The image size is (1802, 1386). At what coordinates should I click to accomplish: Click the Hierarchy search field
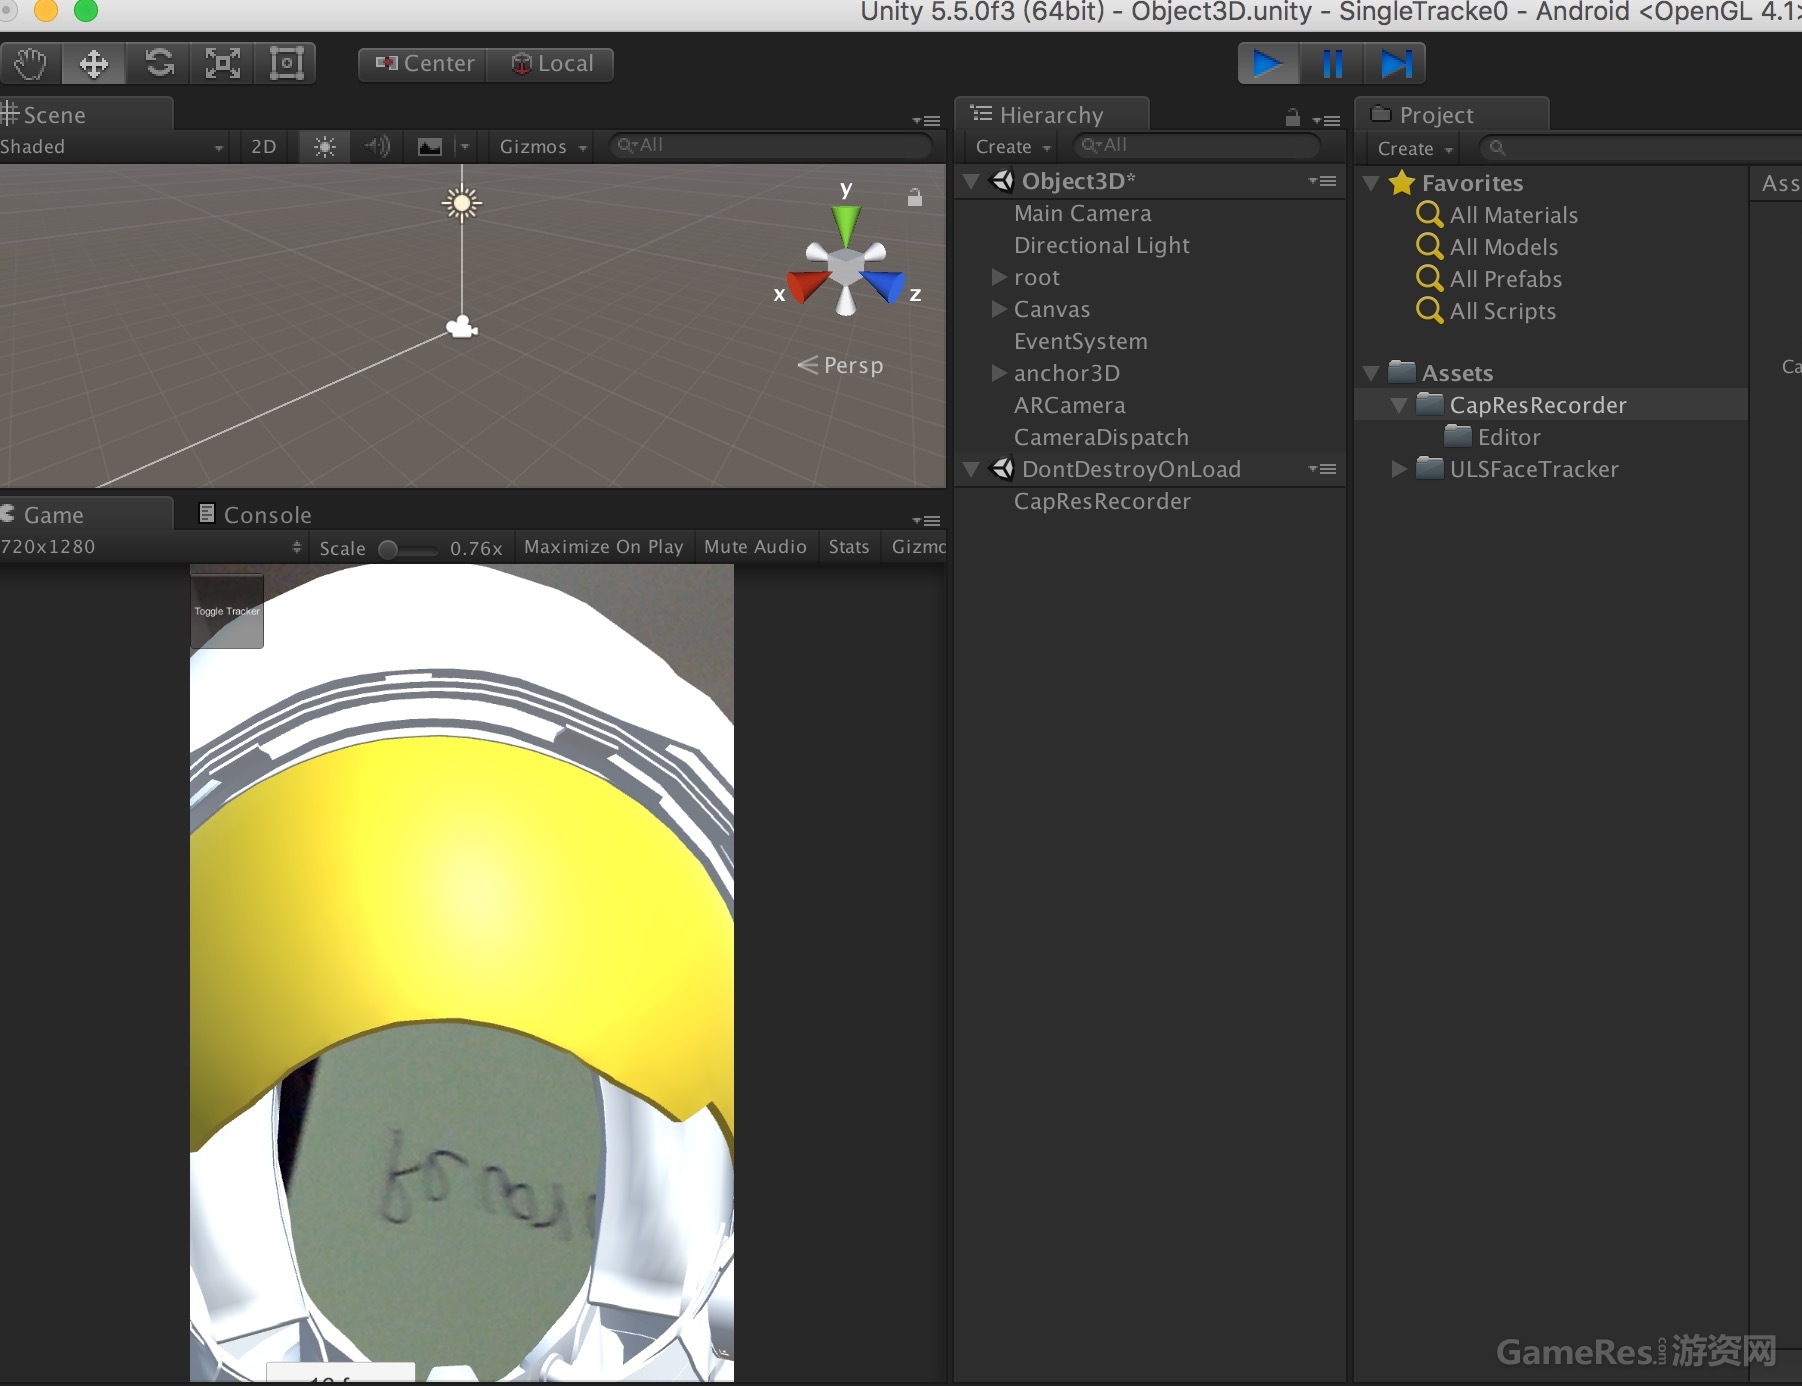[x=1197, y=146]
